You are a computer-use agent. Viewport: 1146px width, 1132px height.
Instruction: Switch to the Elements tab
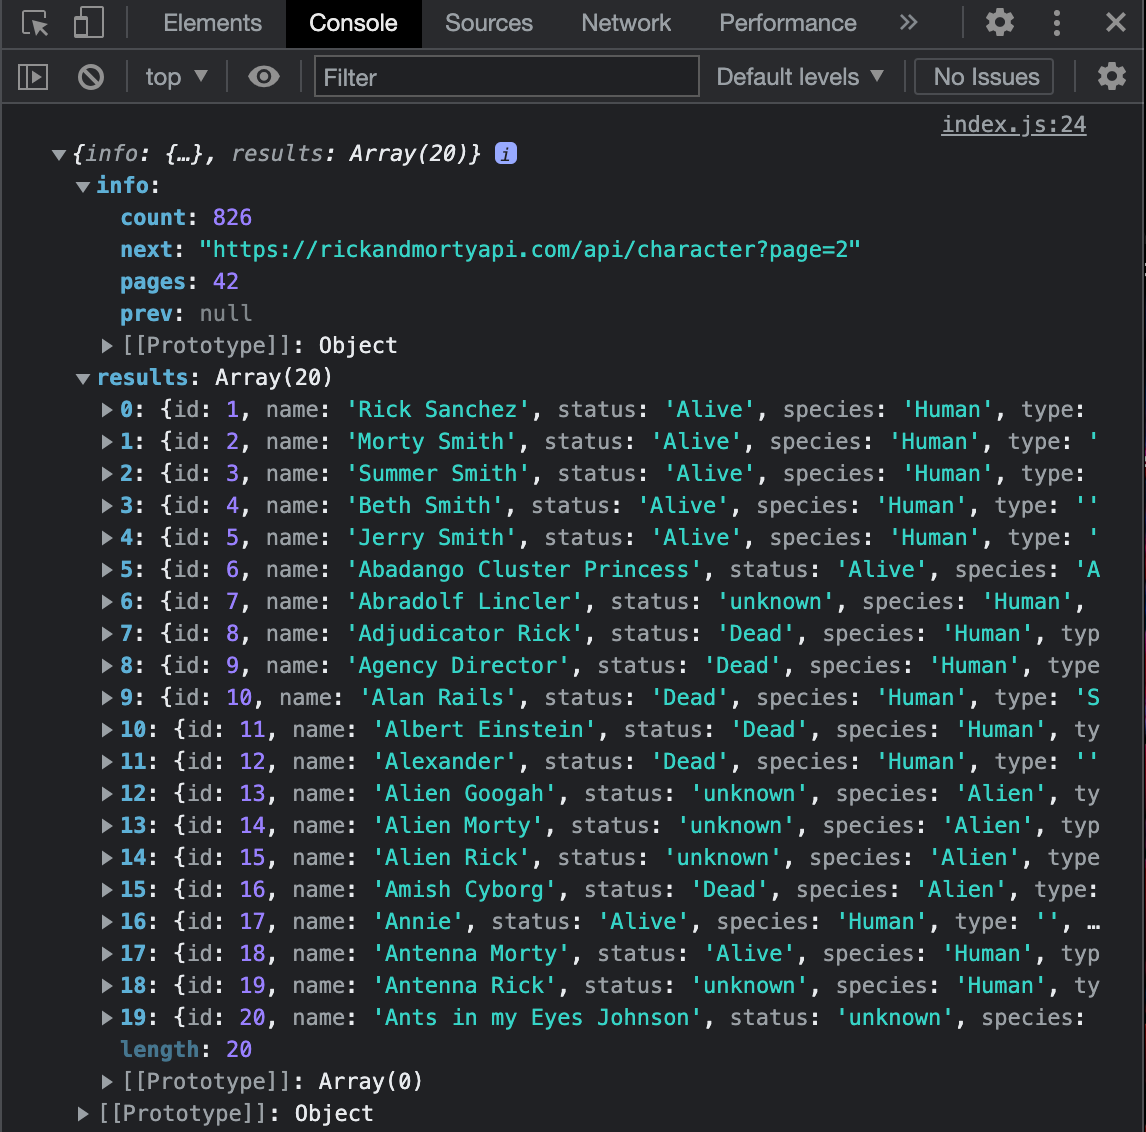[x=212, y=23]
